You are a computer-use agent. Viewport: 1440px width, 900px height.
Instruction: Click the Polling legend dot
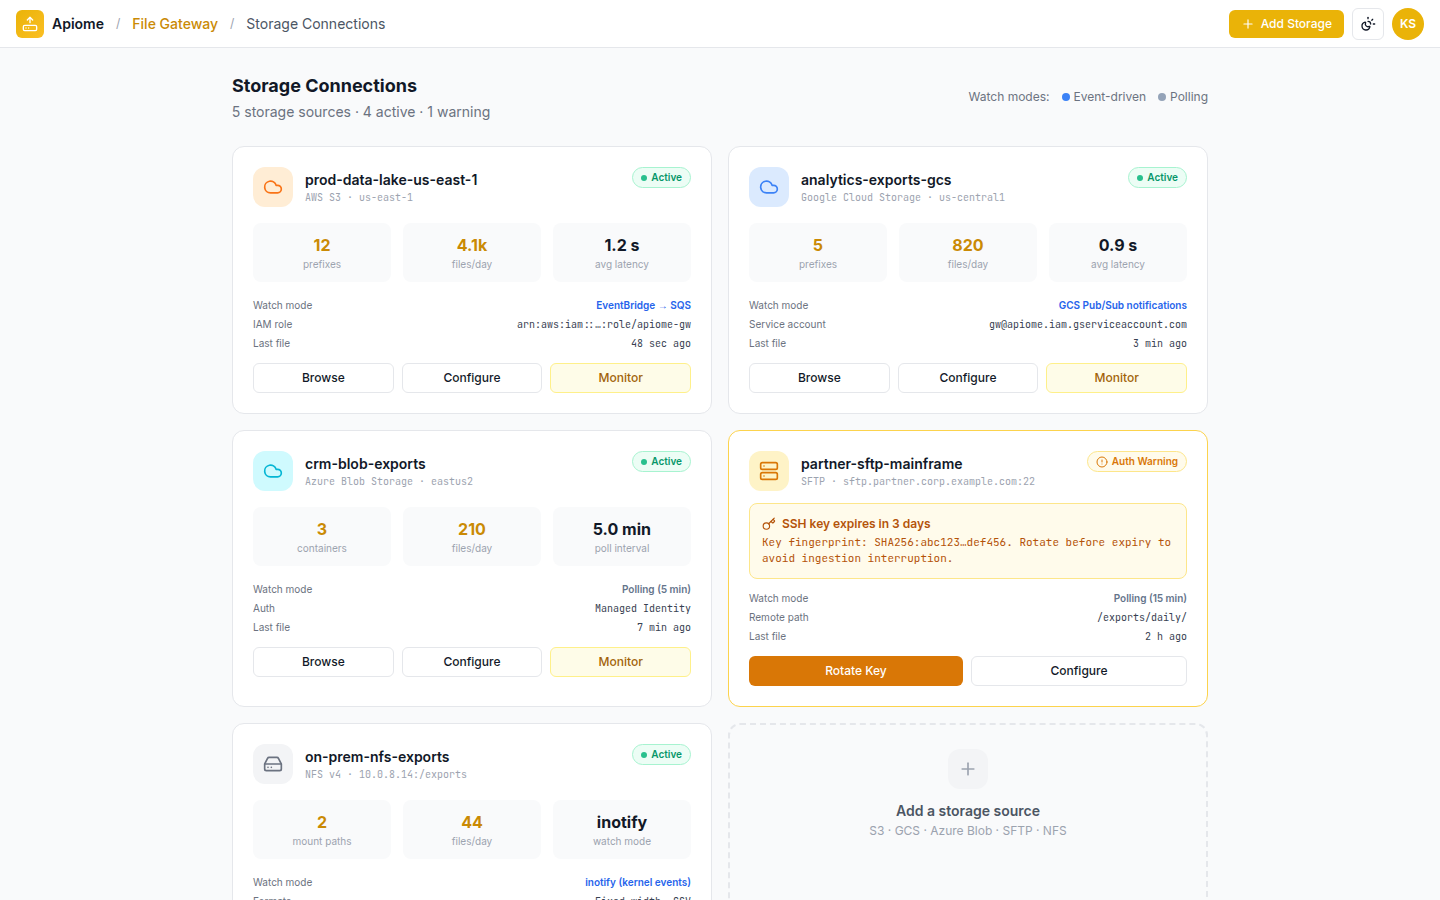(1162, 97)
